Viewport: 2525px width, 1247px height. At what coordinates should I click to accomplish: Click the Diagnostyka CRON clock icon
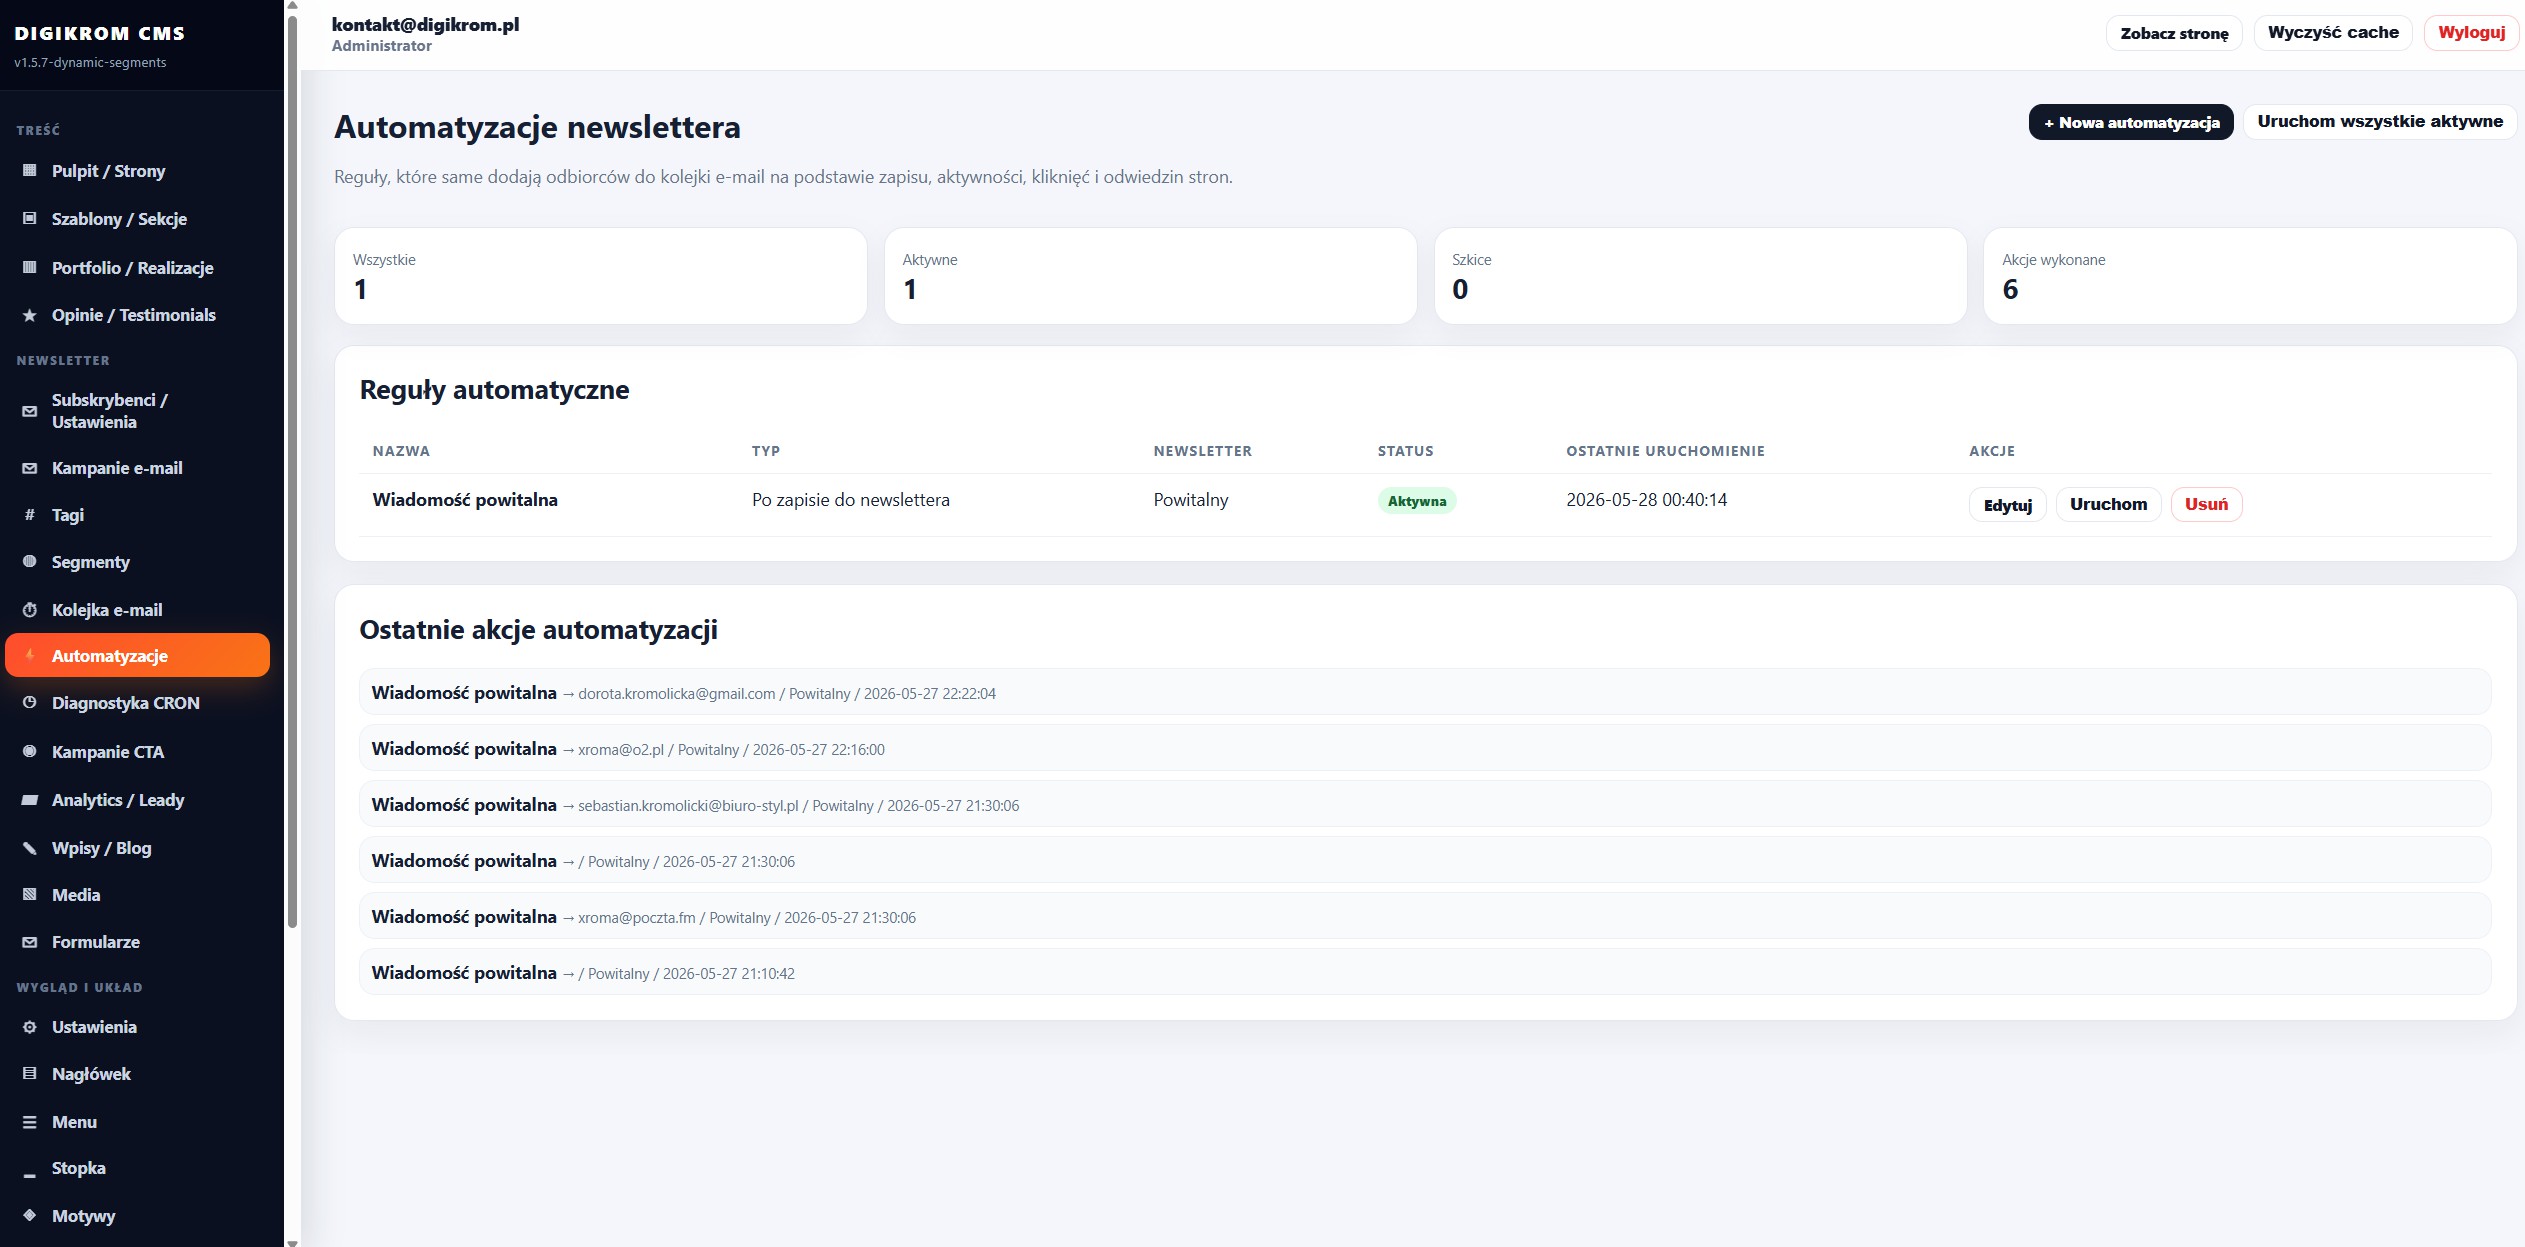click(30, 703)
